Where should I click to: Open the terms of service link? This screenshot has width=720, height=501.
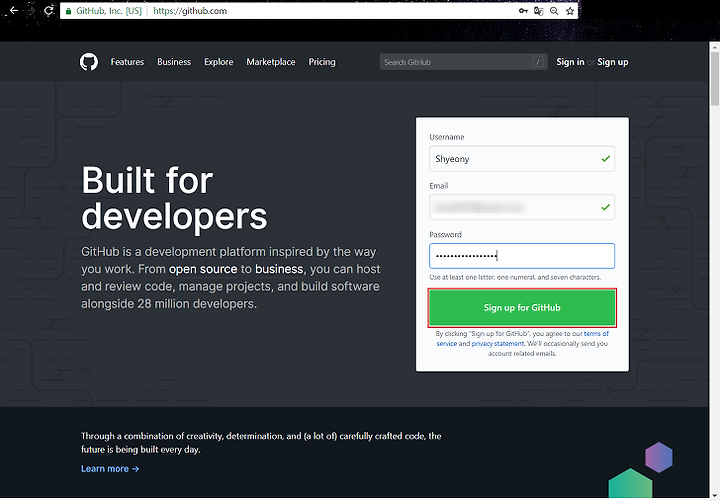point(596,334)
